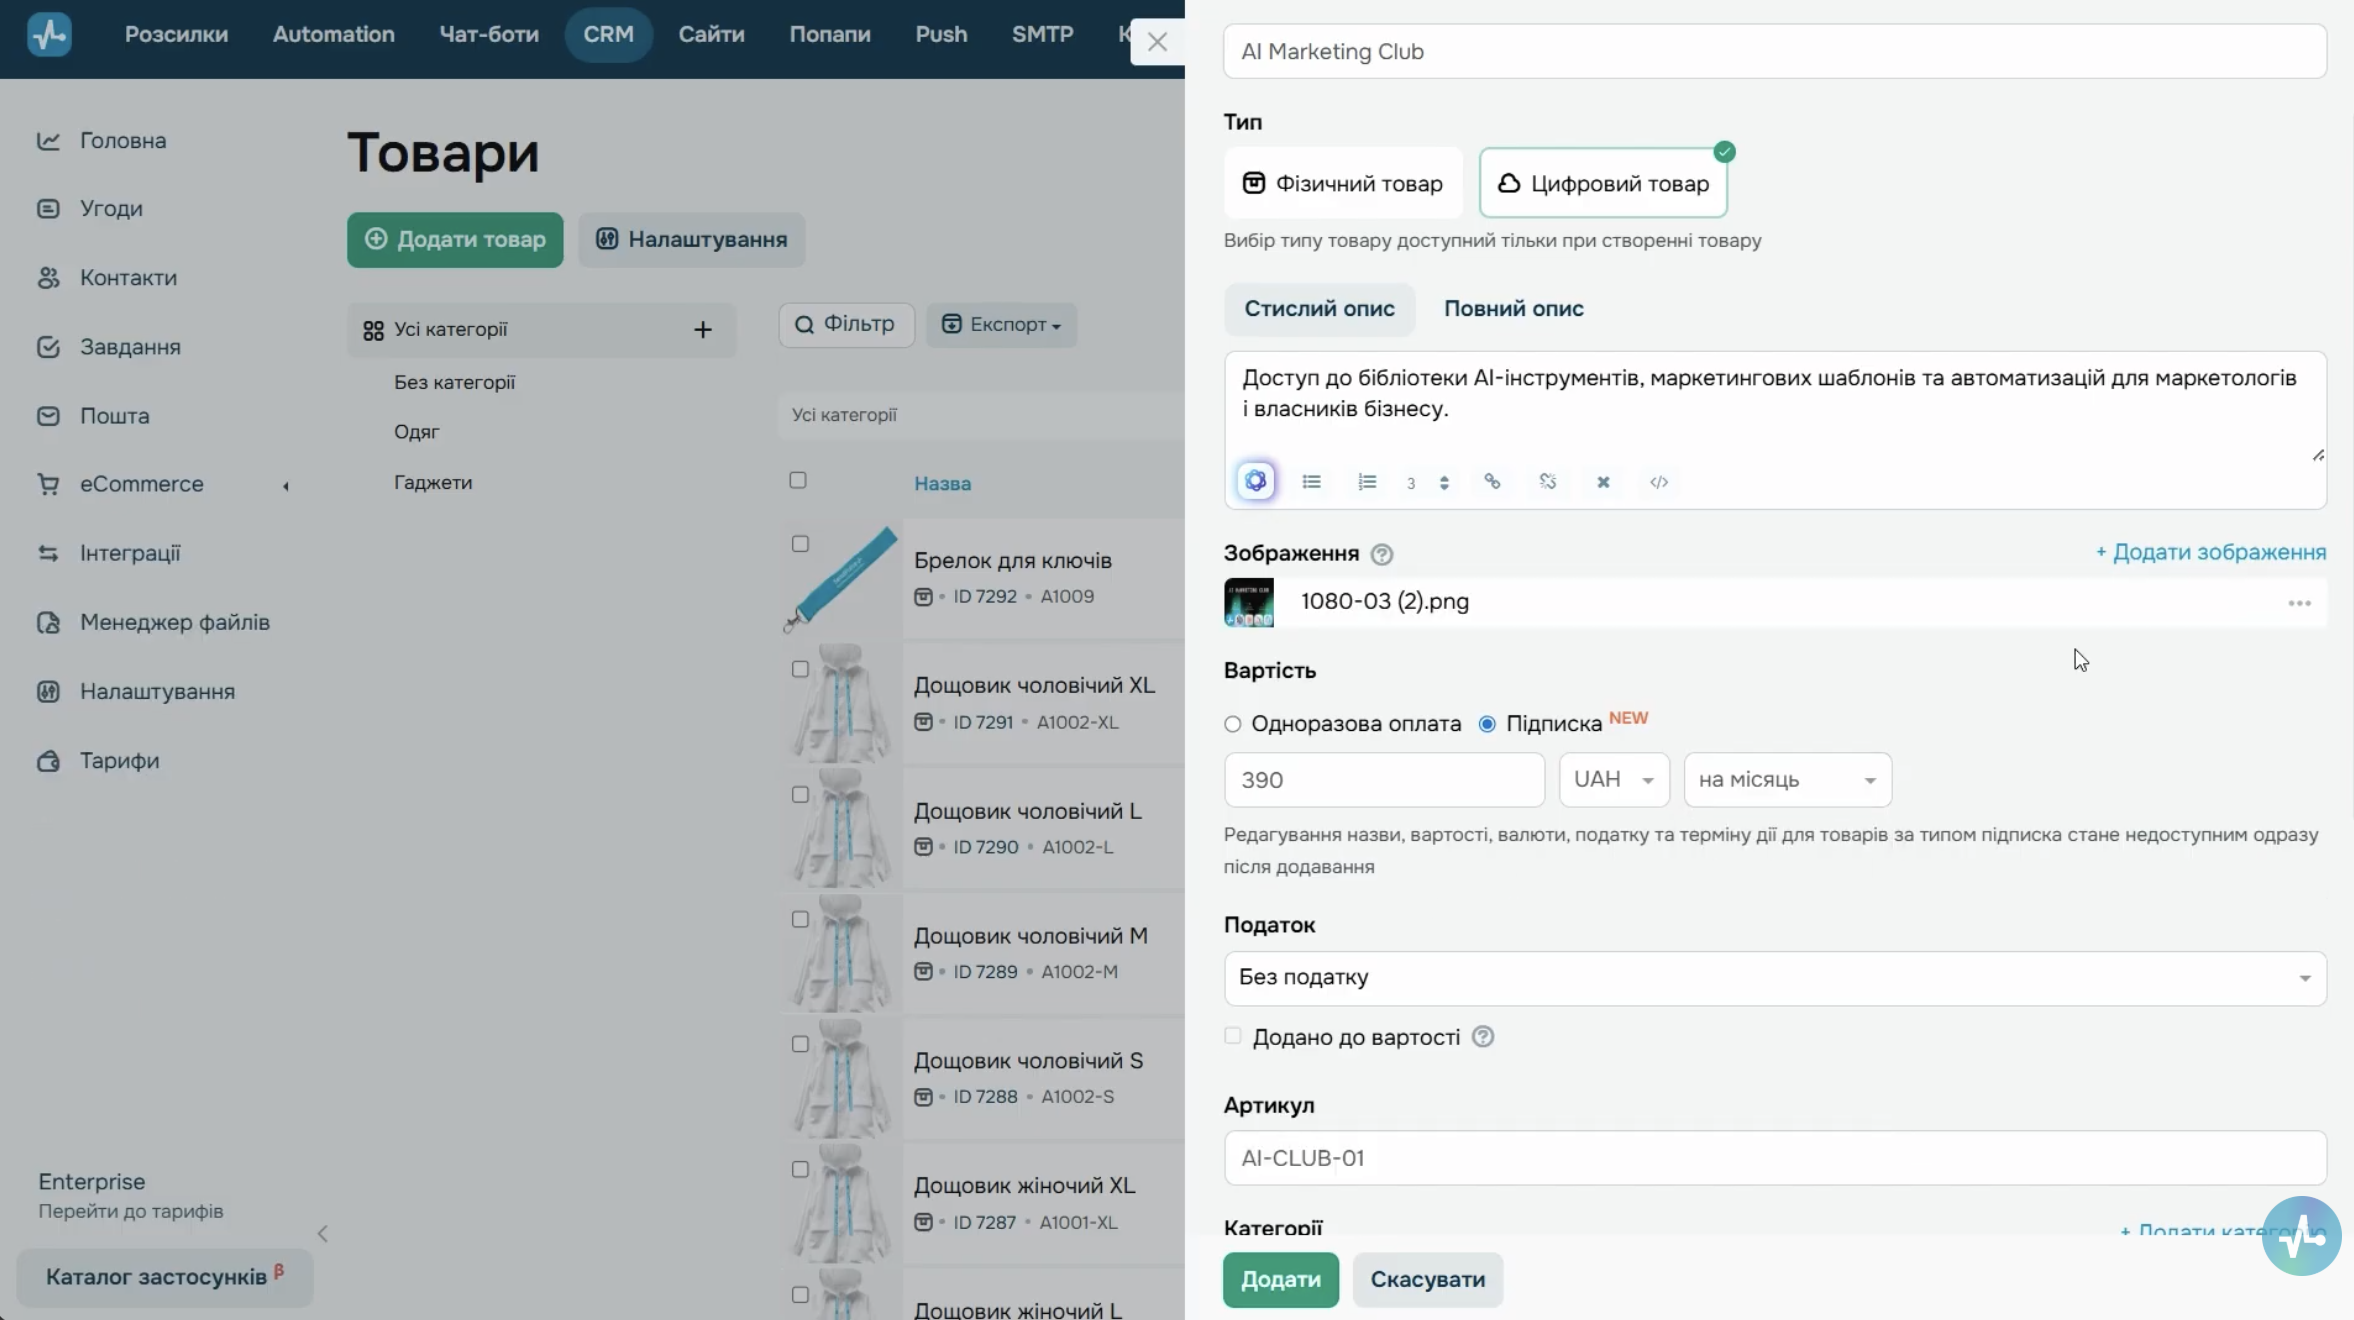Open the help tooltip for Додано до вартості
2354x1320 pixels.
(1483, 1037)
